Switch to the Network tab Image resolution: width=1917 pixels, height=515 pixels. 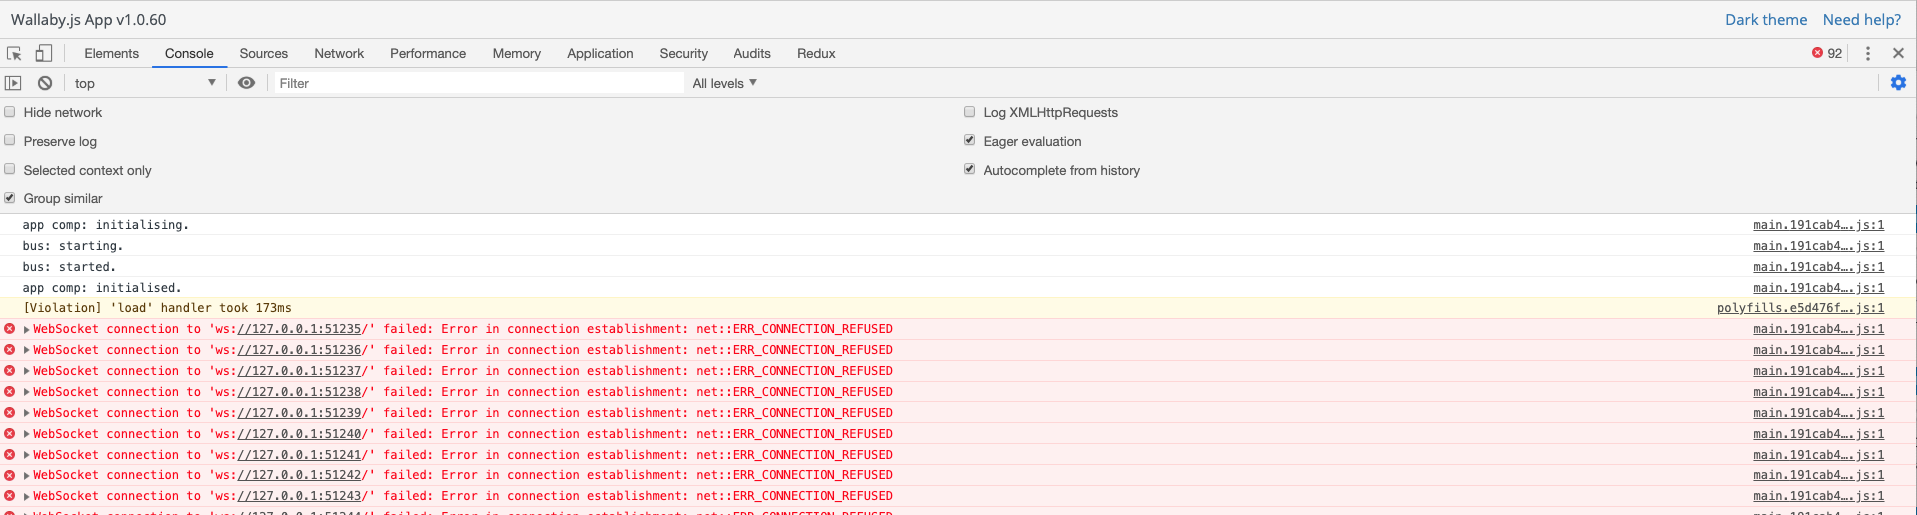tap(339, 53)
